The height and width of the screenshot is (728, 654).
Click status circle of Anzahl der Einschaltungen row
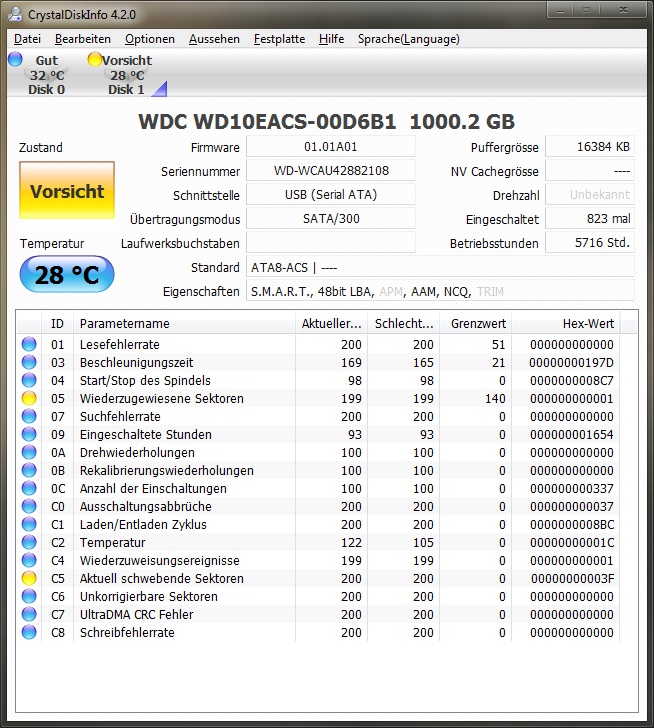click(x=29, y=488)
